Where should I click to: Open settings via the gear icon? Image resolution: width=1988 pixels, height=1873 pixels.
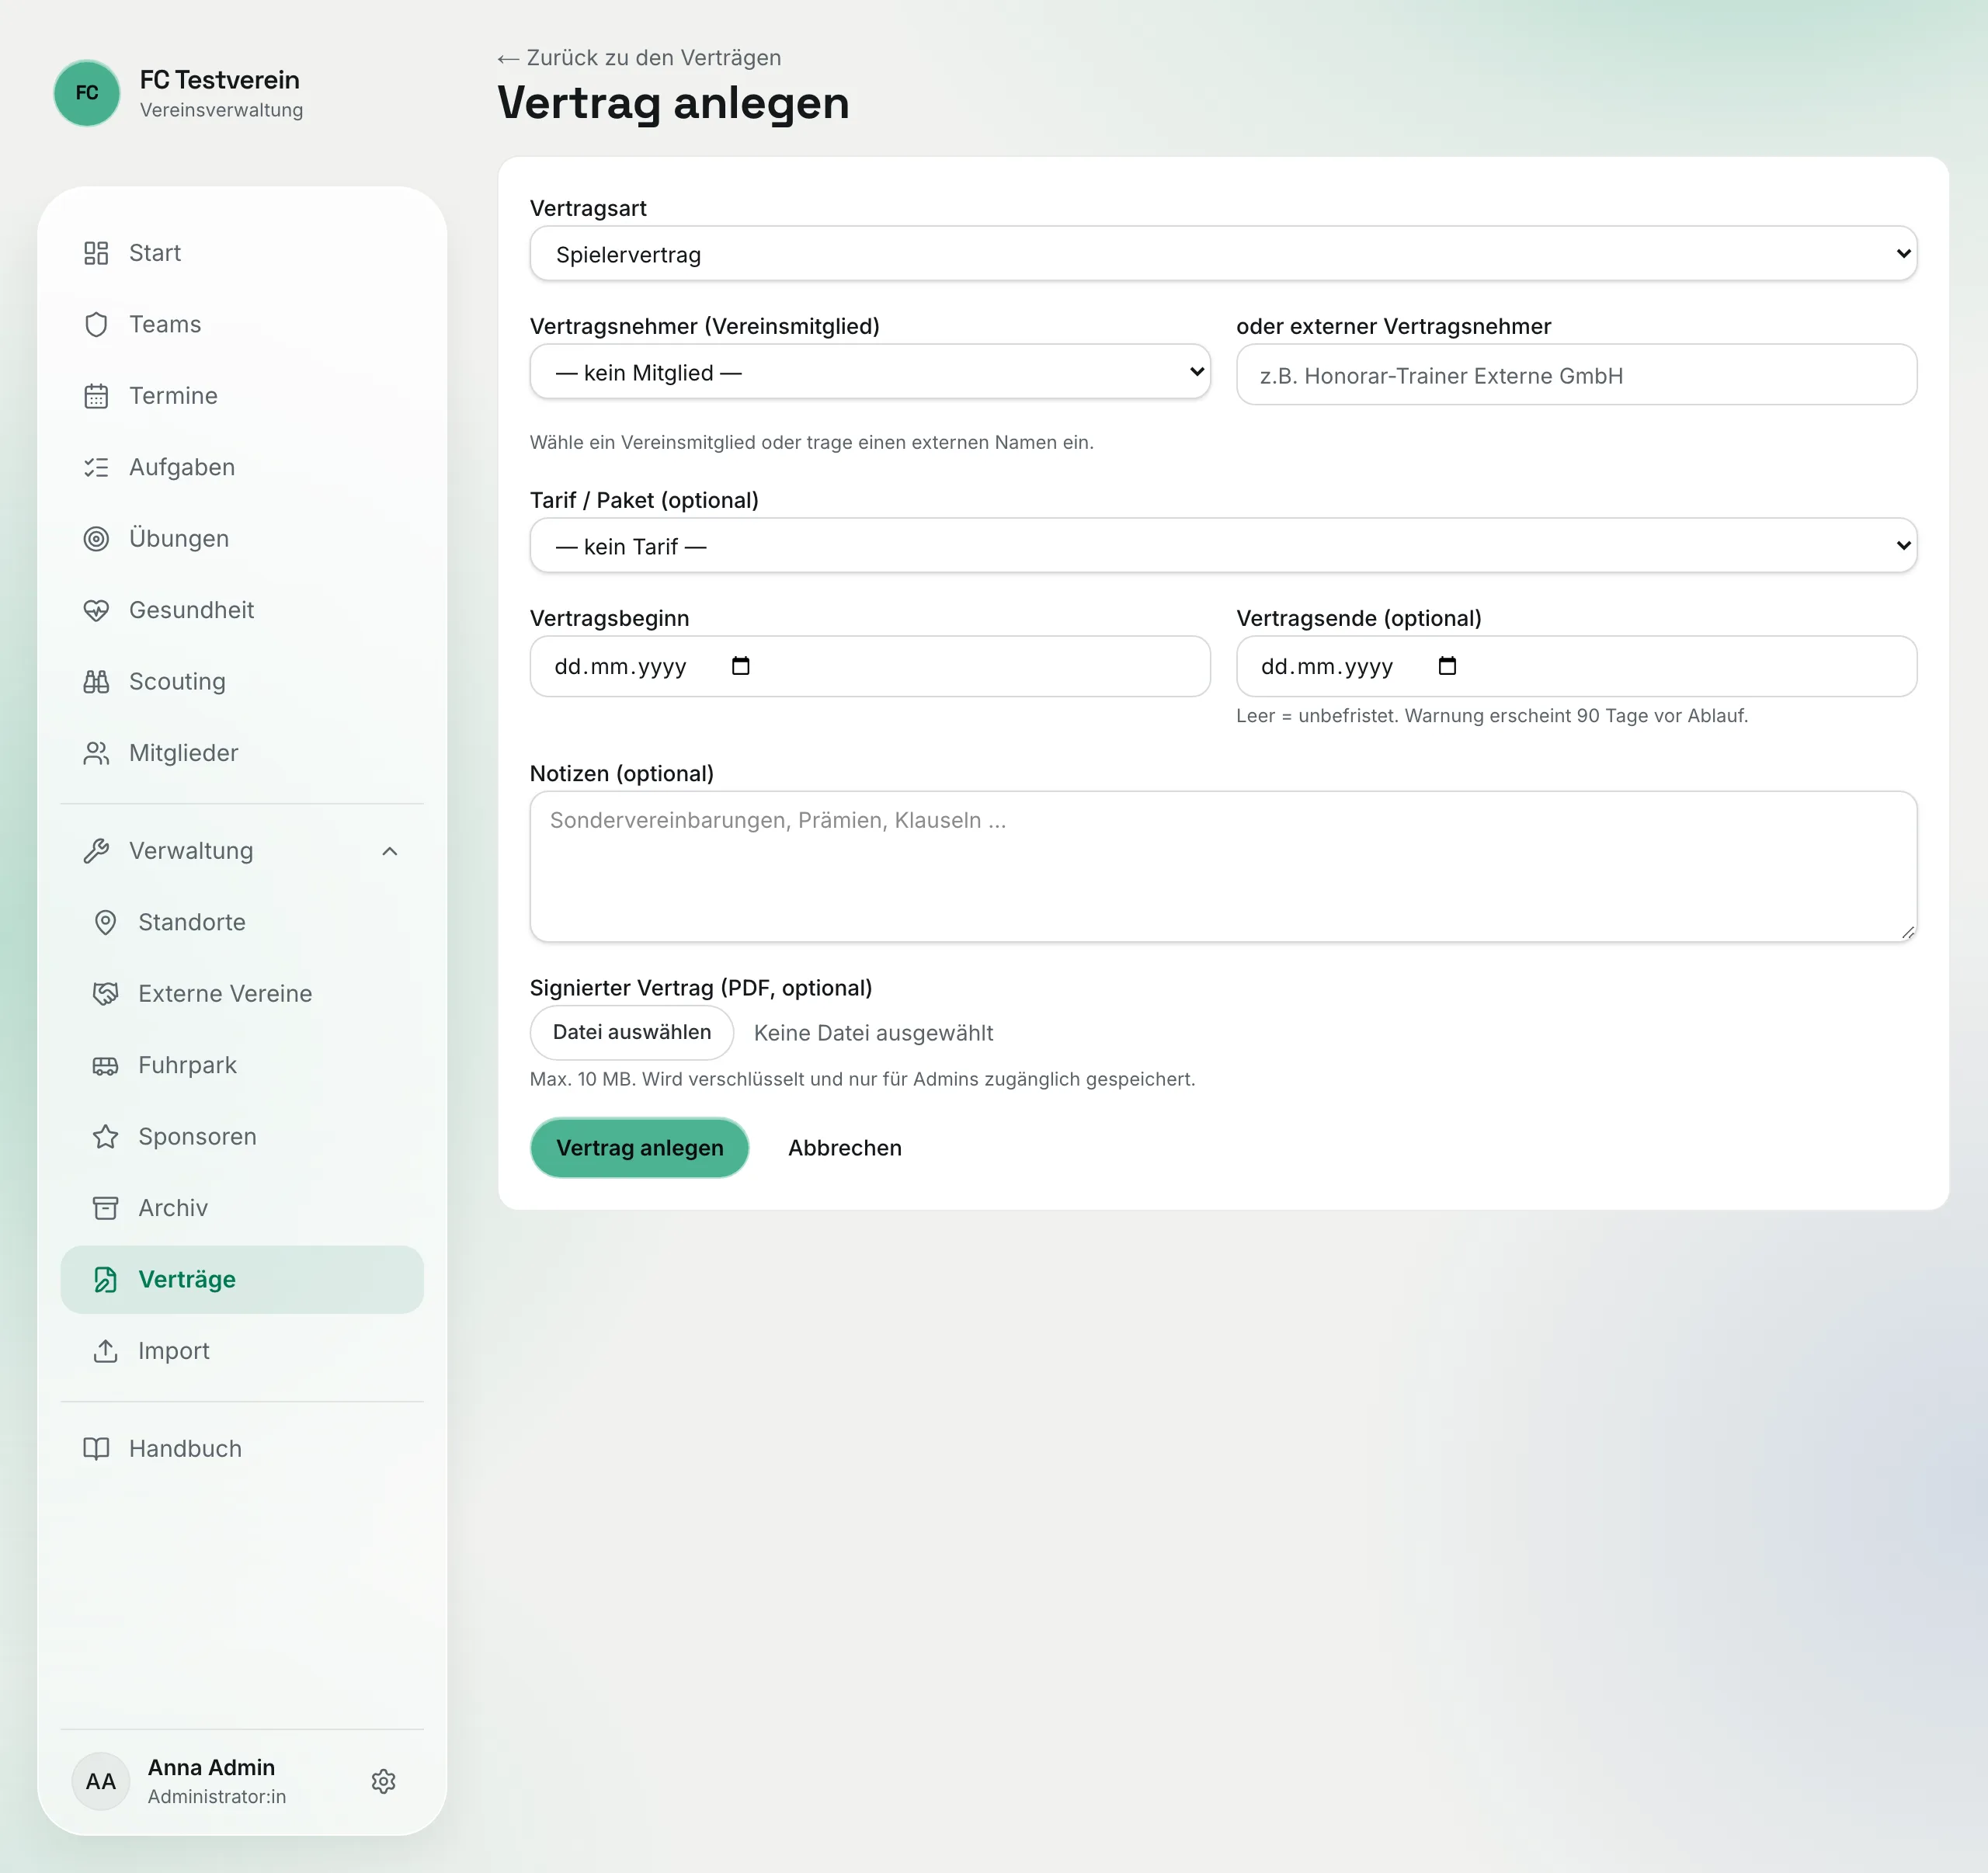(x=384, y=1781)
